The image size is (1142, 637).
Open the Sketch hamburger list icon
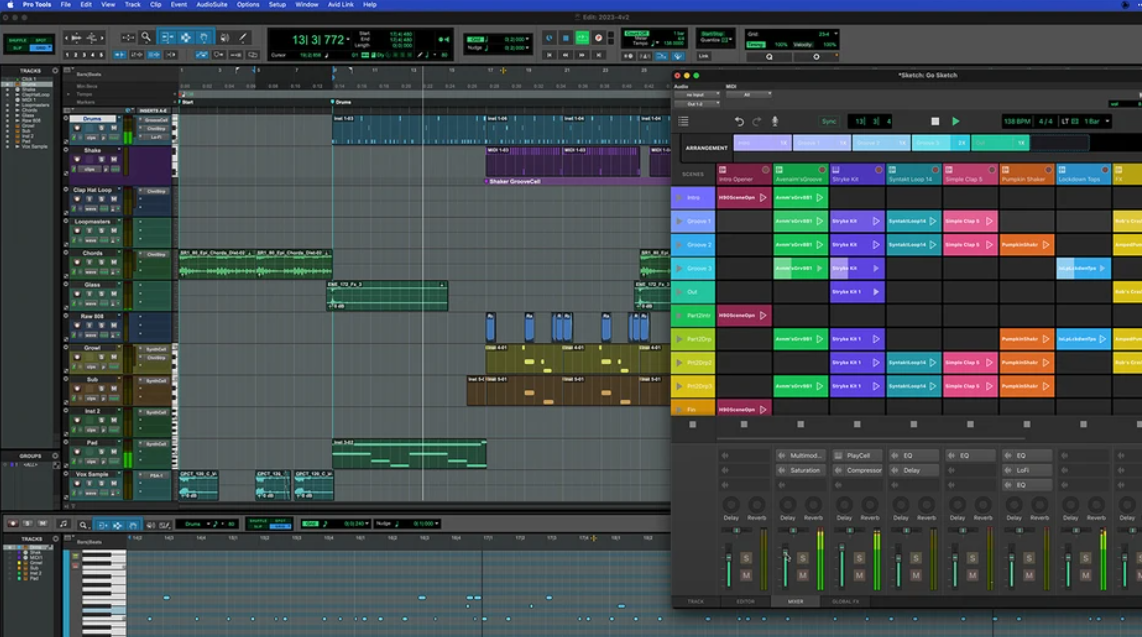(x=684, y=121)
